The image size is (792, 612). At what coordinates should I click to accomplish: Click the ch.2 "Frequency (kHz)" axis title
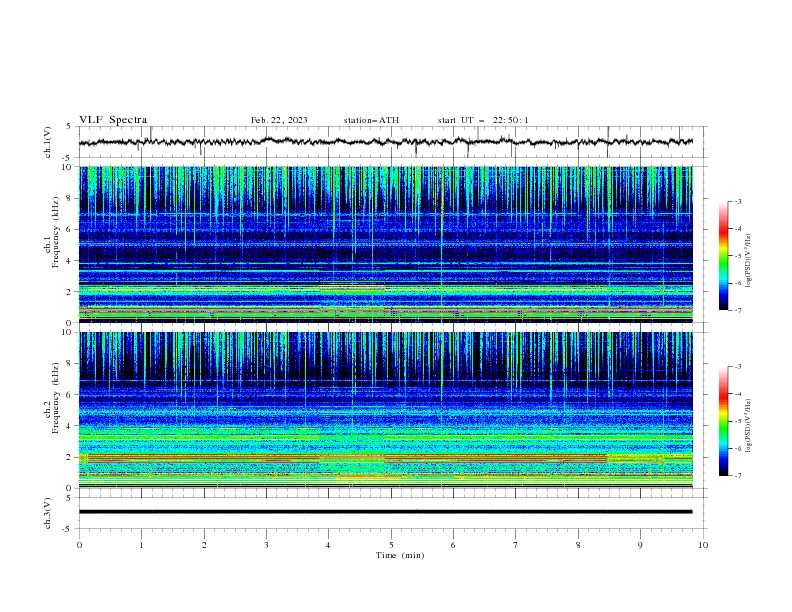(56, 398)
